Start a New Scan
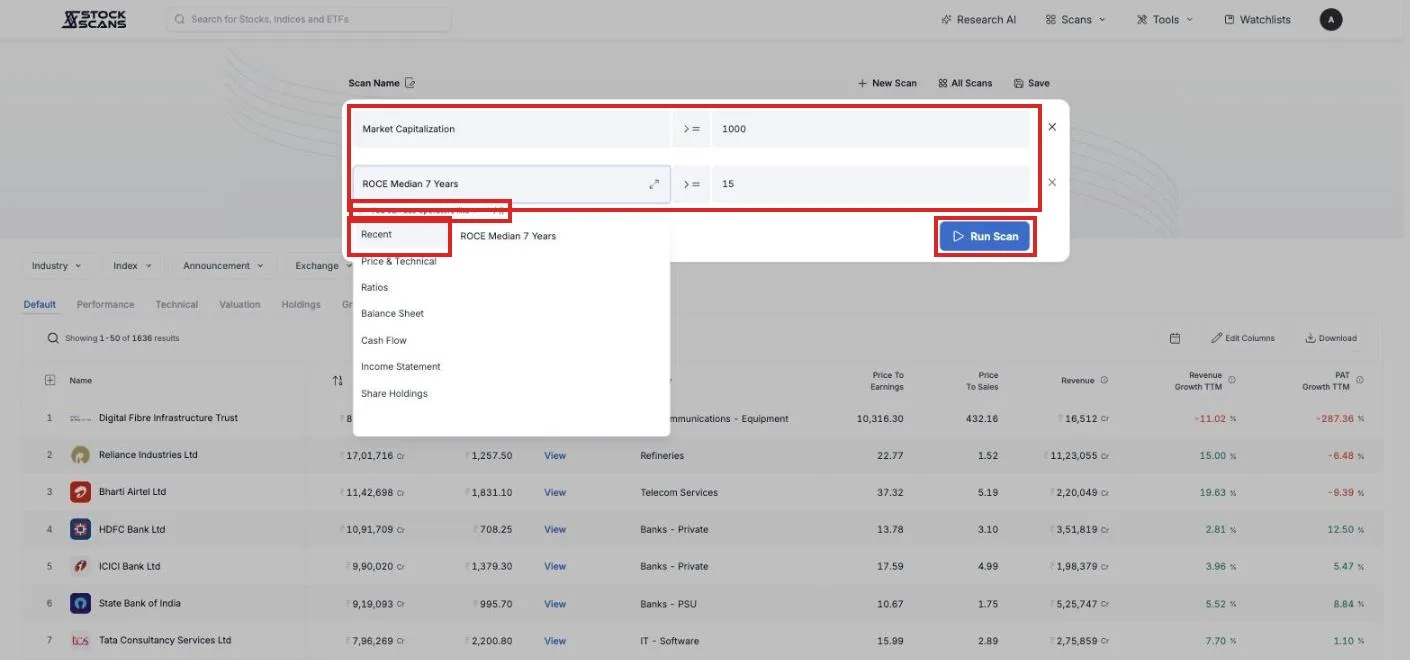The height and width of the screenshot is (660, 1410). click(887, 83)
